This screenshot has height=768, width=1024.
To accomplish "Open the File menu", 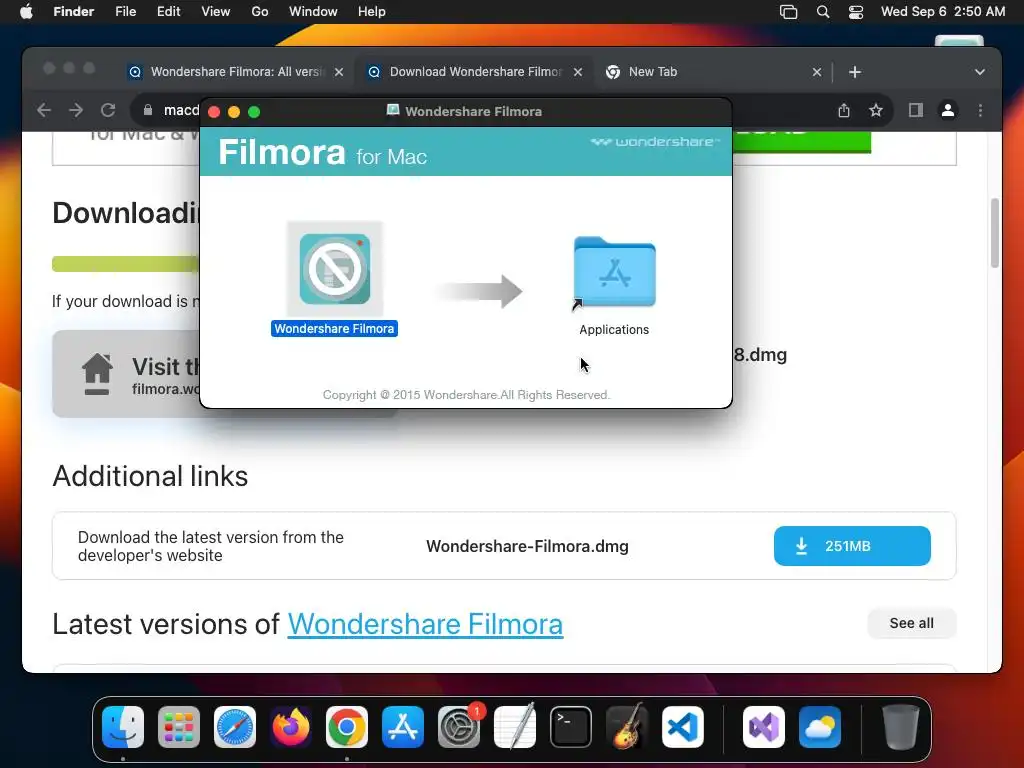I will 125,12.
